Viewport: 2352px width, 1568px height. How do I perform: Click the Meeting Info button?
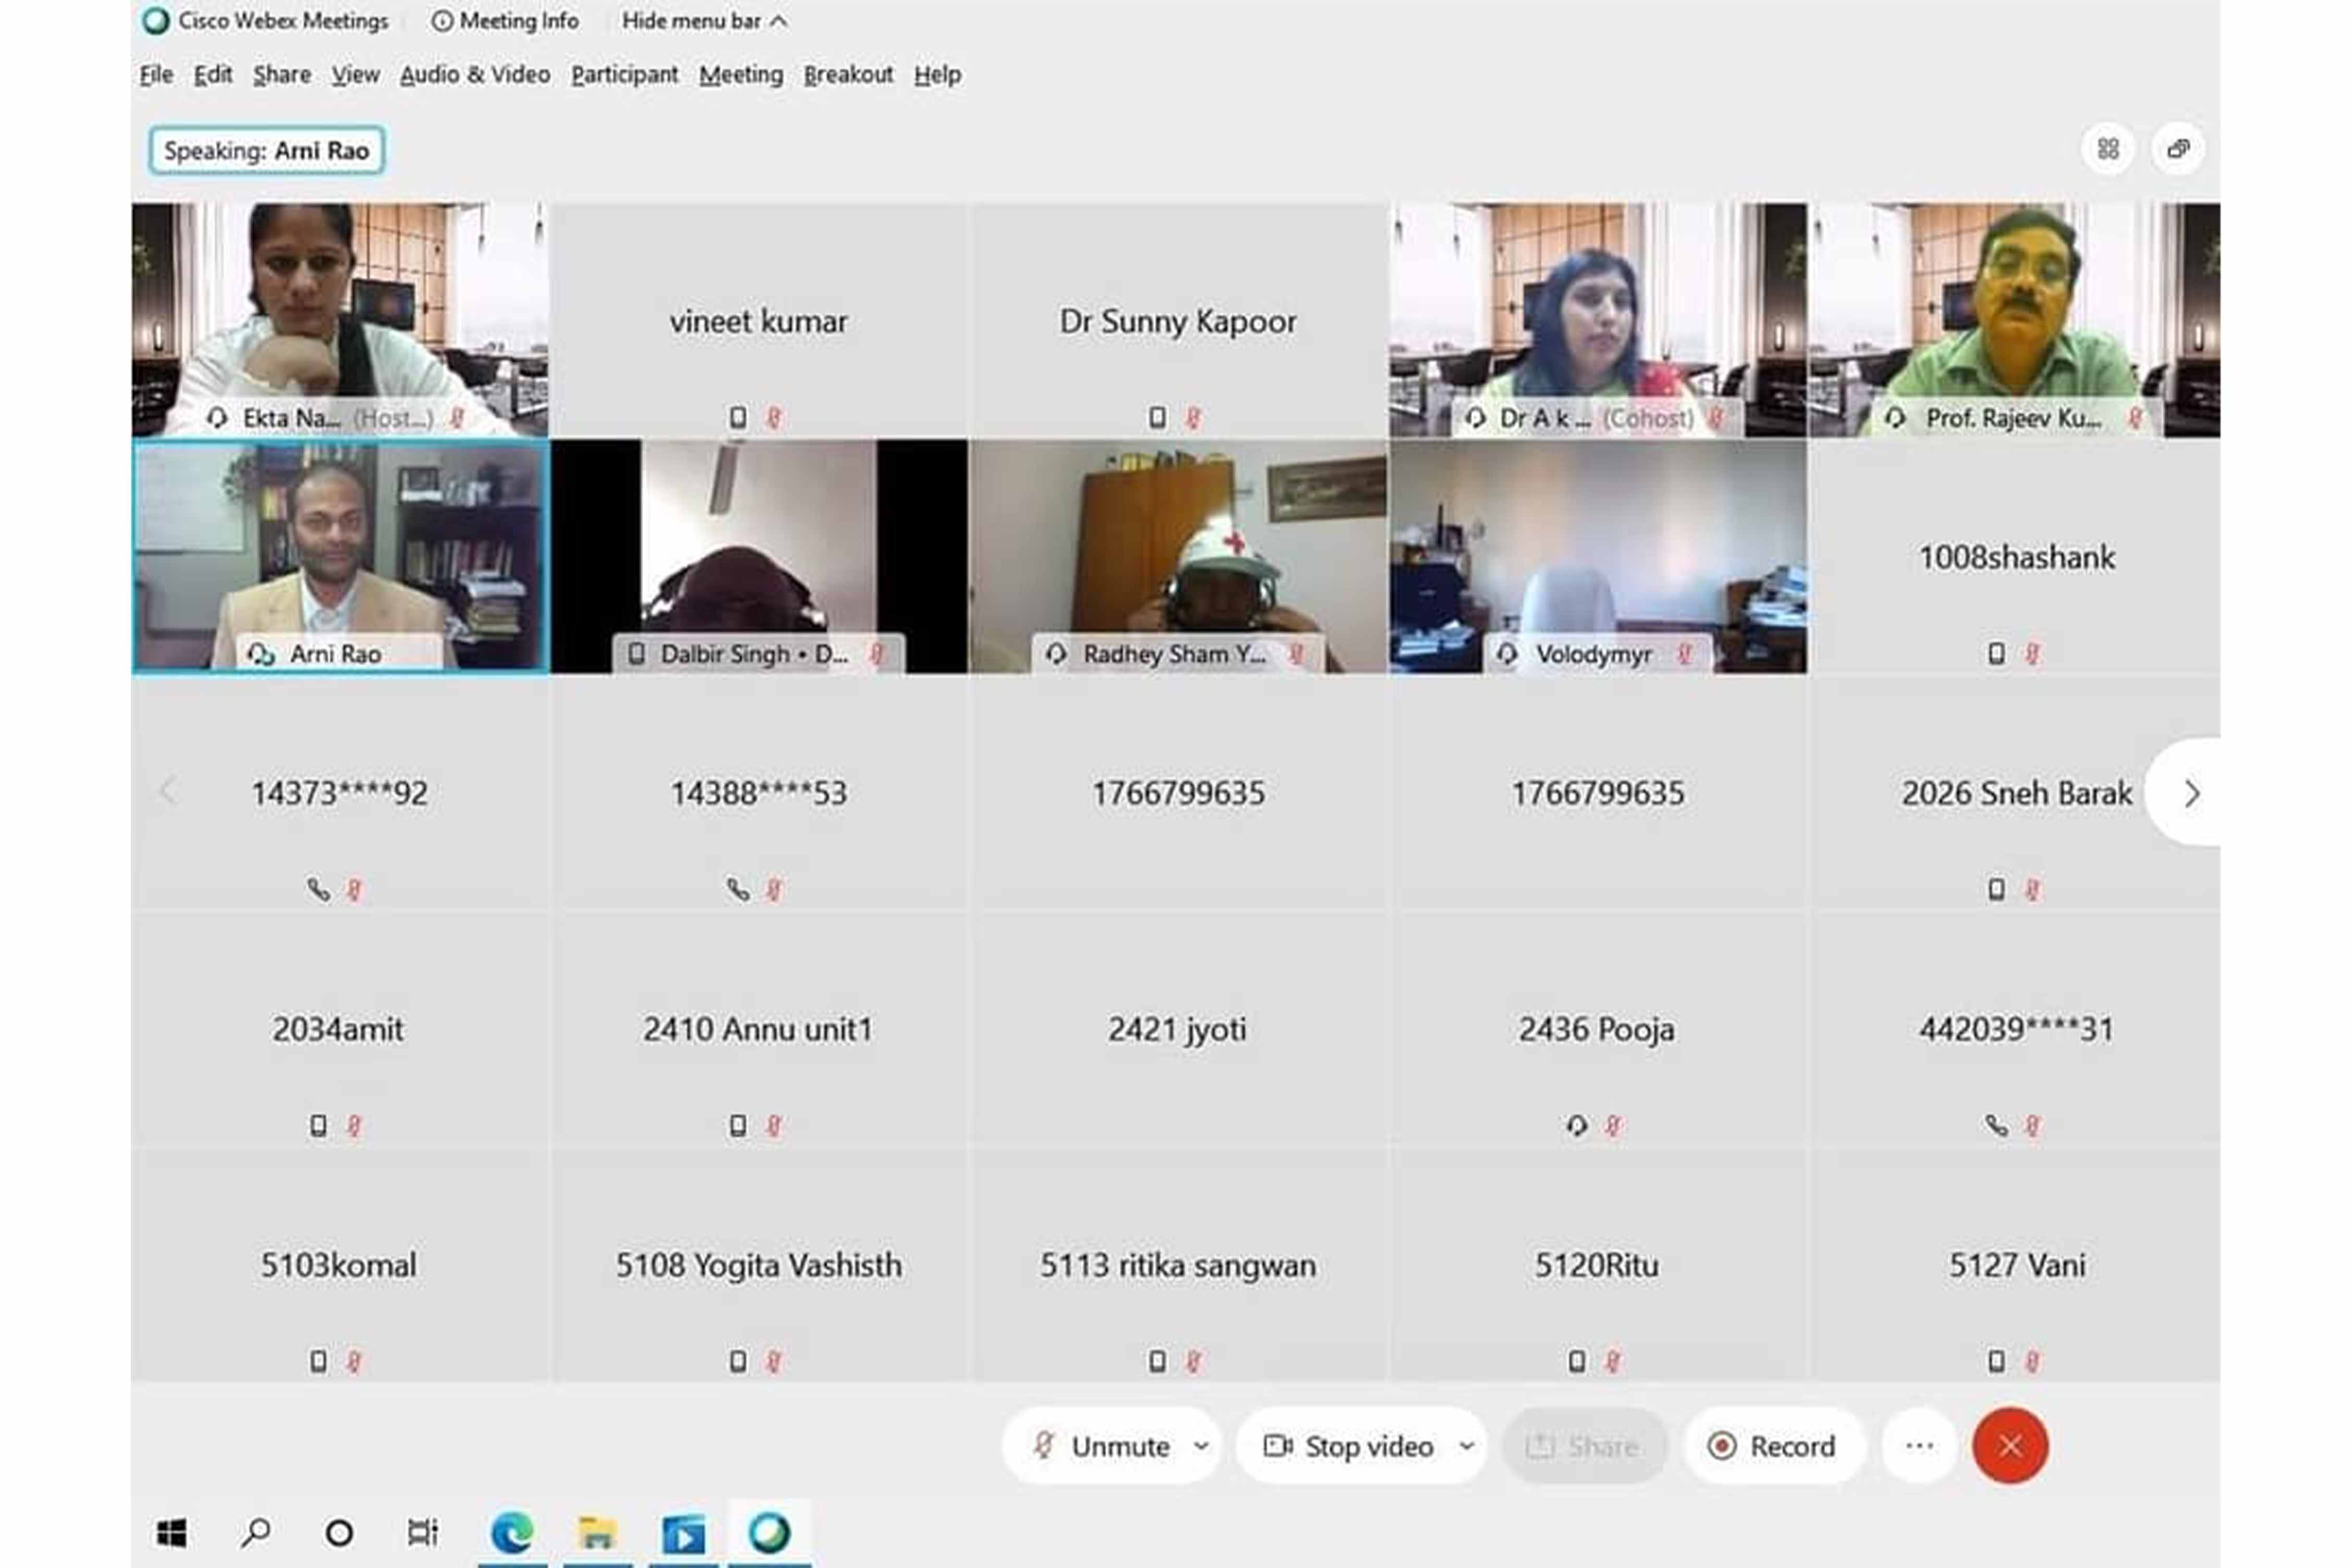click(x=506, y=21)
